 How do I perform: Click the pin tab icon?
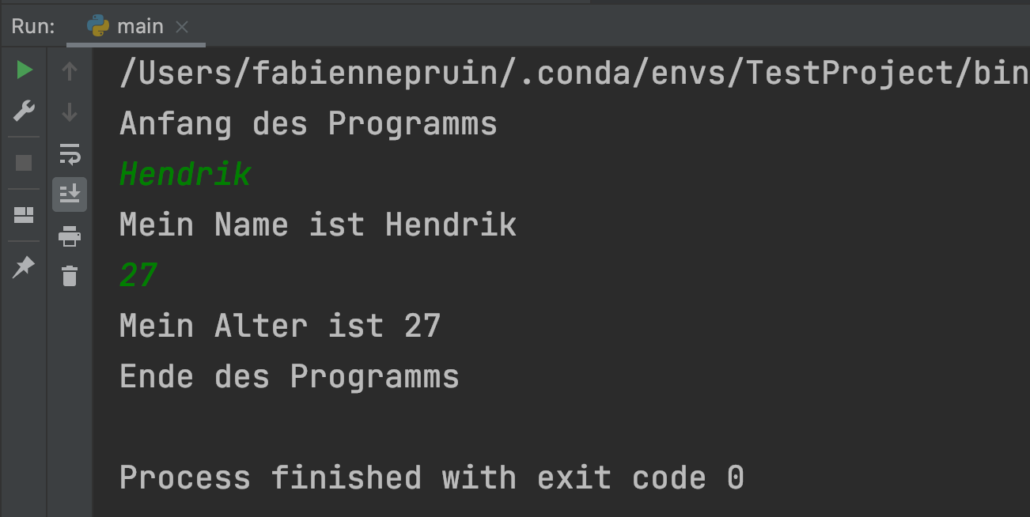pos(24,266)
